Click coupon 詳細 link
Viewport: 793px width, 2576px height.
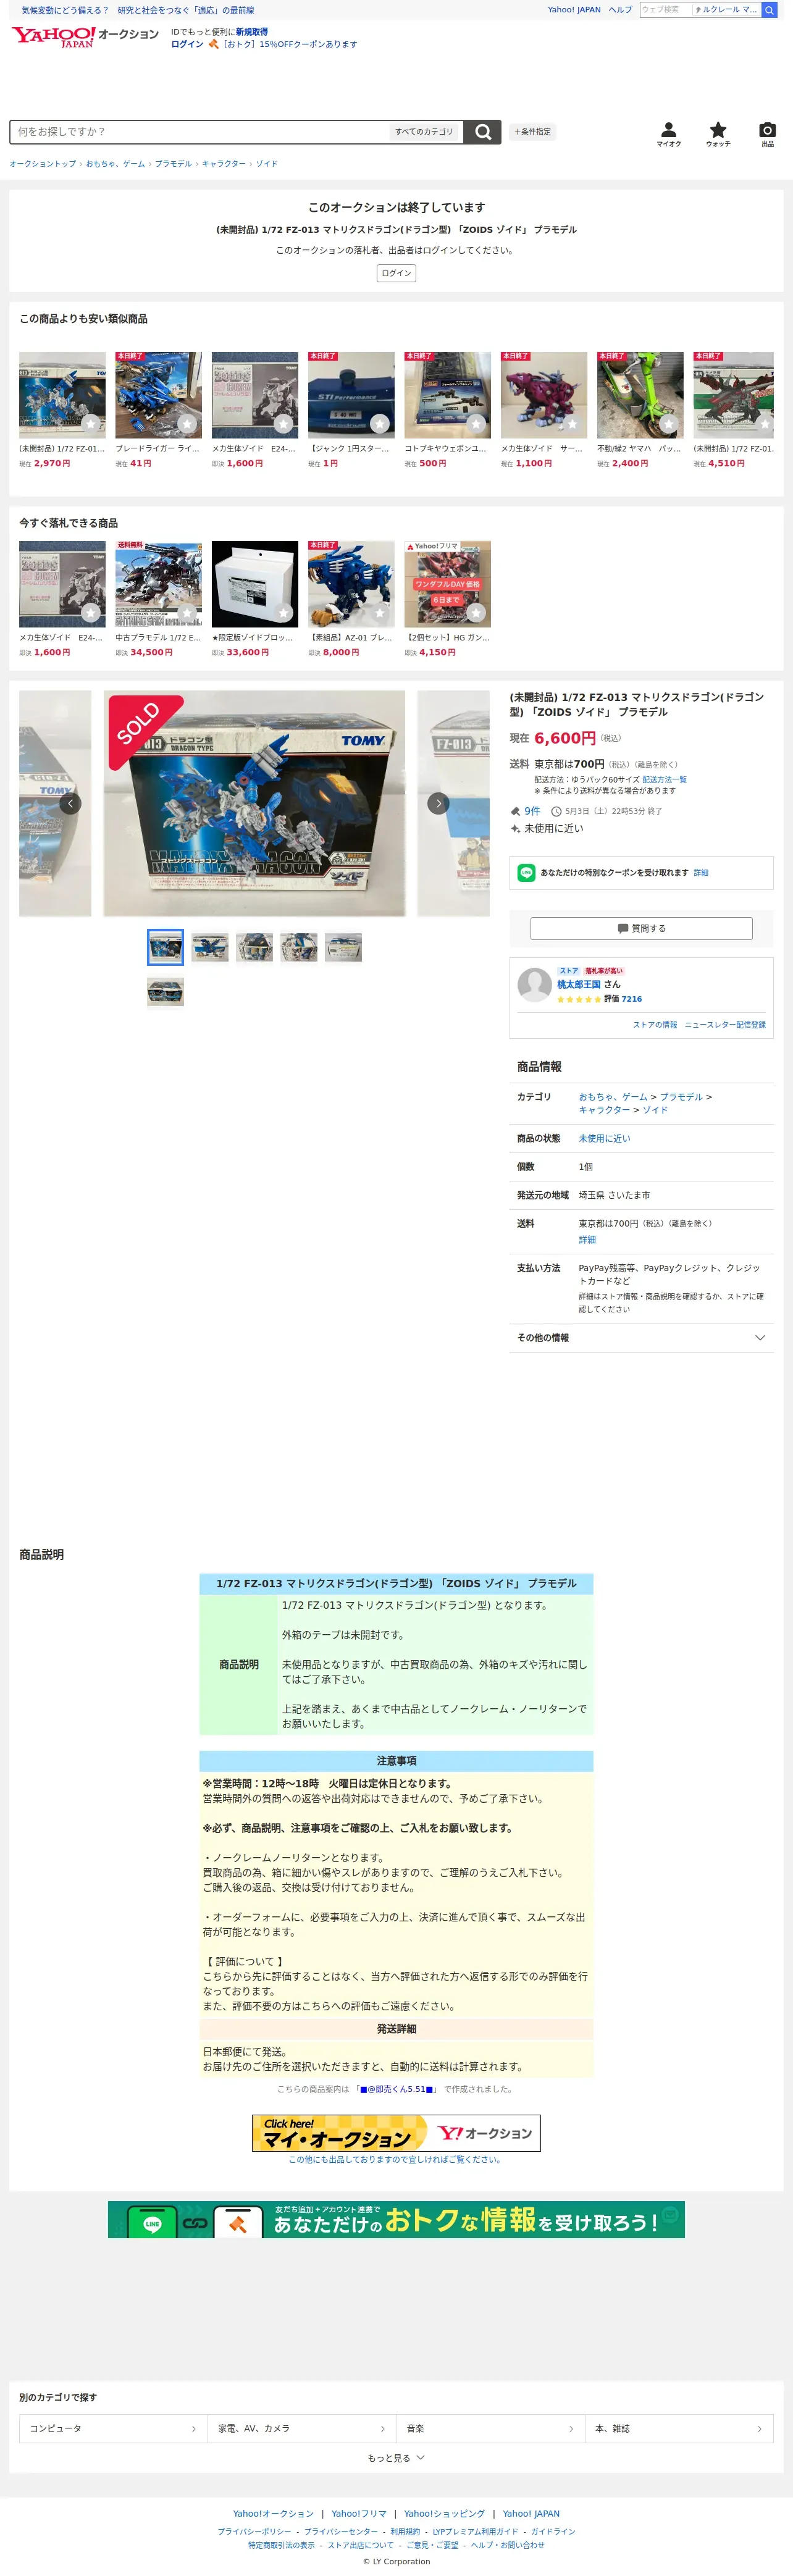pyautogui.click(x=701, y=873)
